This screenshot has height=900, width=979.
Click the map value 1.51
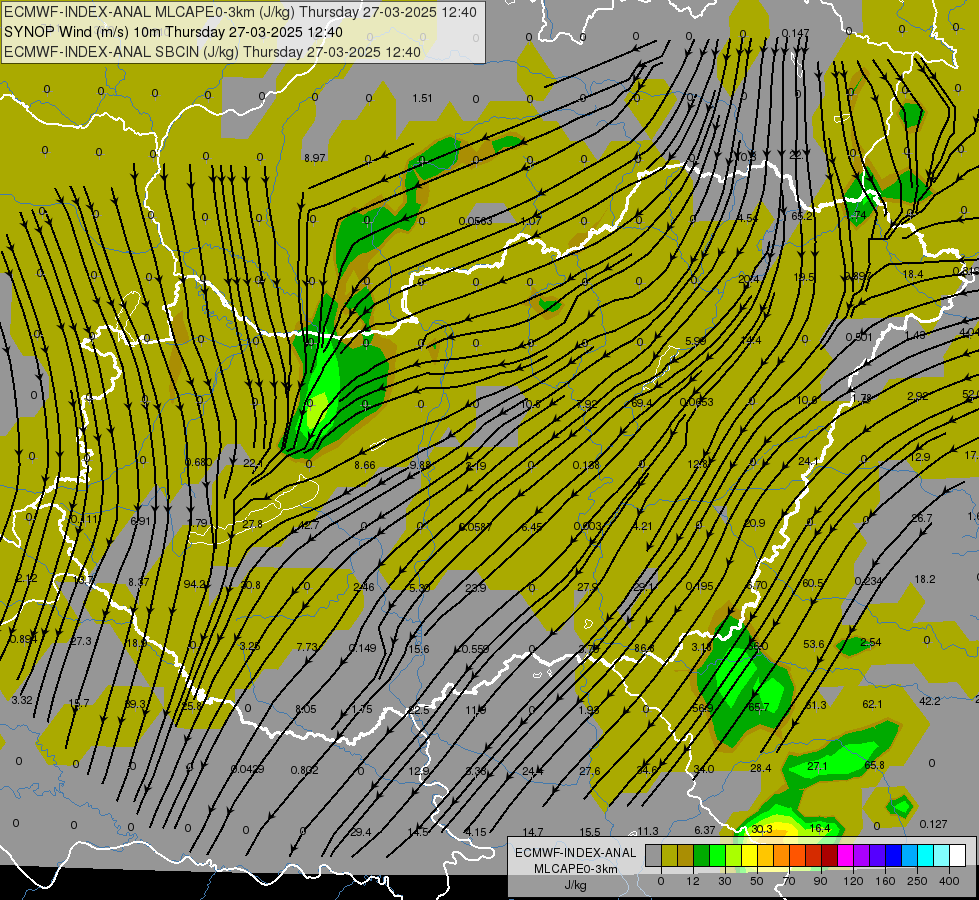422,98
